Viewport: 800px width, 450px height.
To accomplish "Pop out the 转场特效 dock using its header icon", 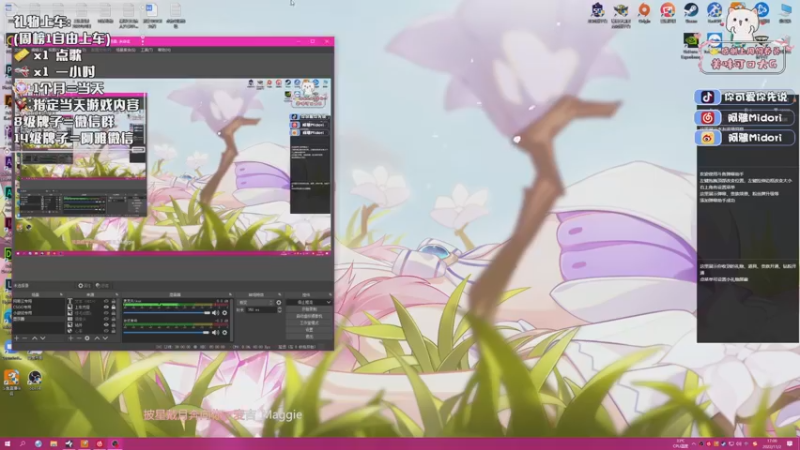I will tap(280, 294).
